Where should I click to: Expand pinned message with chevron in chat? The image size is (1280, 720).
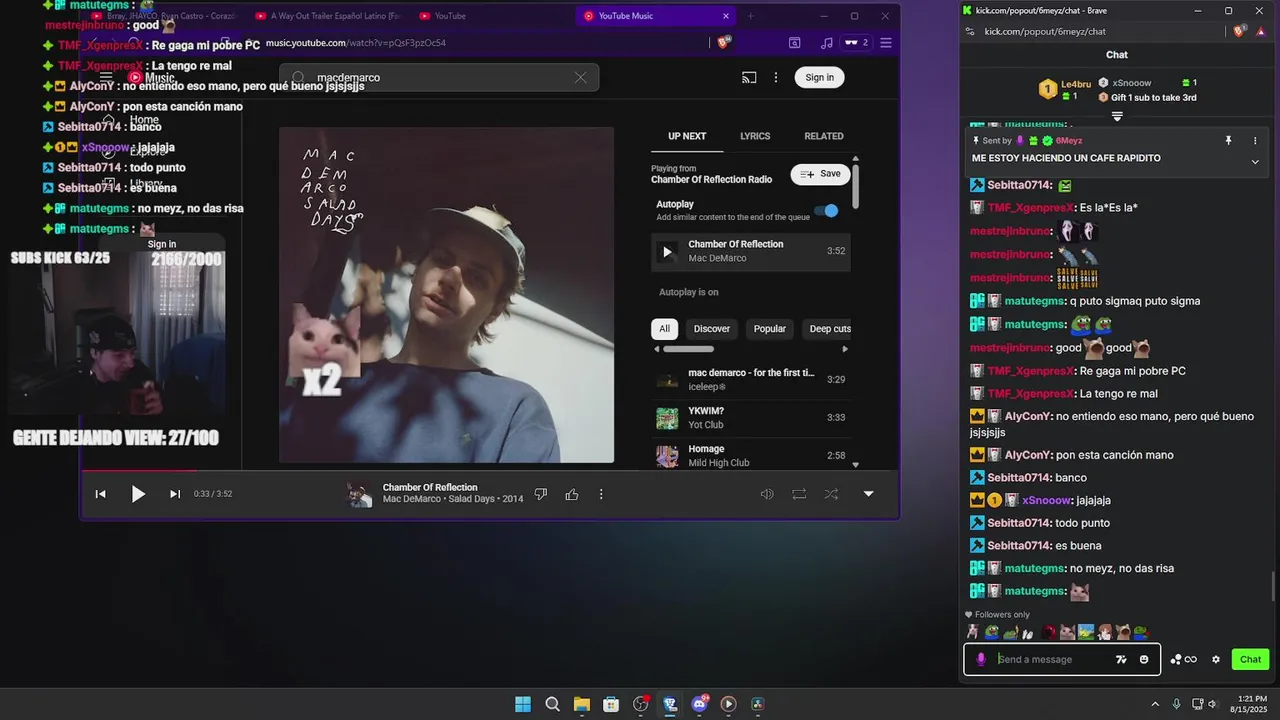click(x=1255, y=162)
